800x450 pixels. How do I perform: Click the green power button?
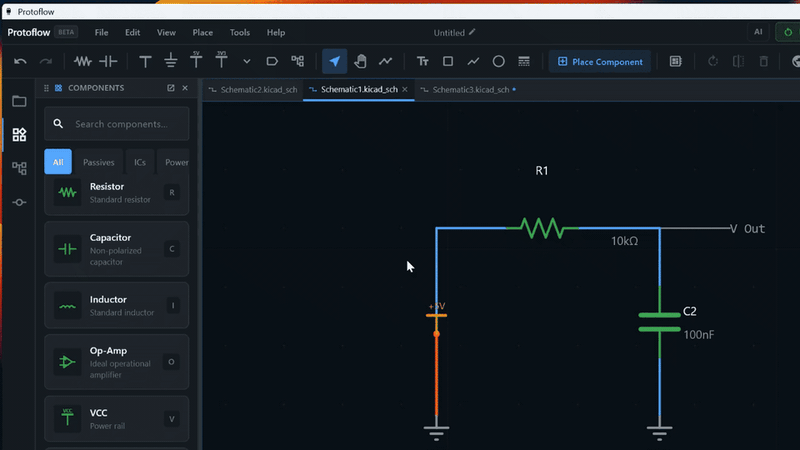(x=788, y=32)
